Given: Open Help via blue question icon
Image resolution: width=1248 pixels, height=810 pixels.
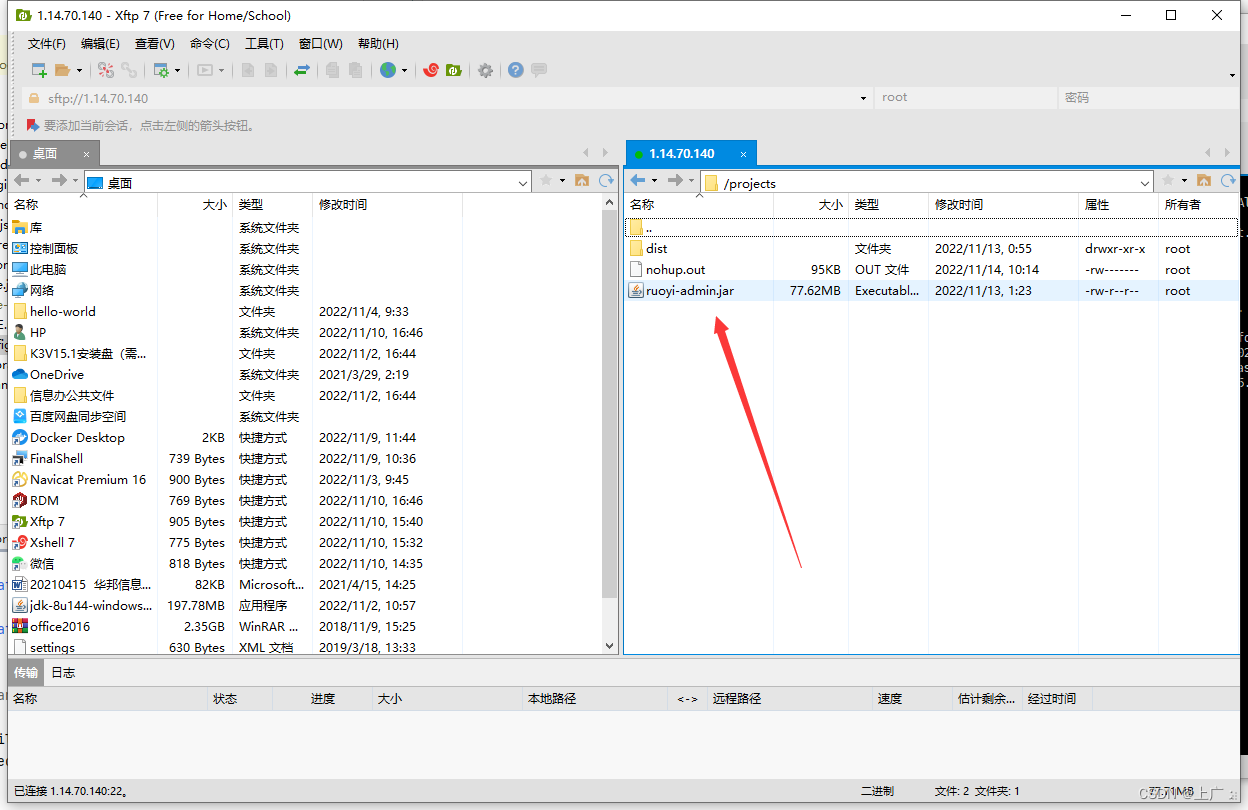Looking at the screenshot, I should pos(515,70).
